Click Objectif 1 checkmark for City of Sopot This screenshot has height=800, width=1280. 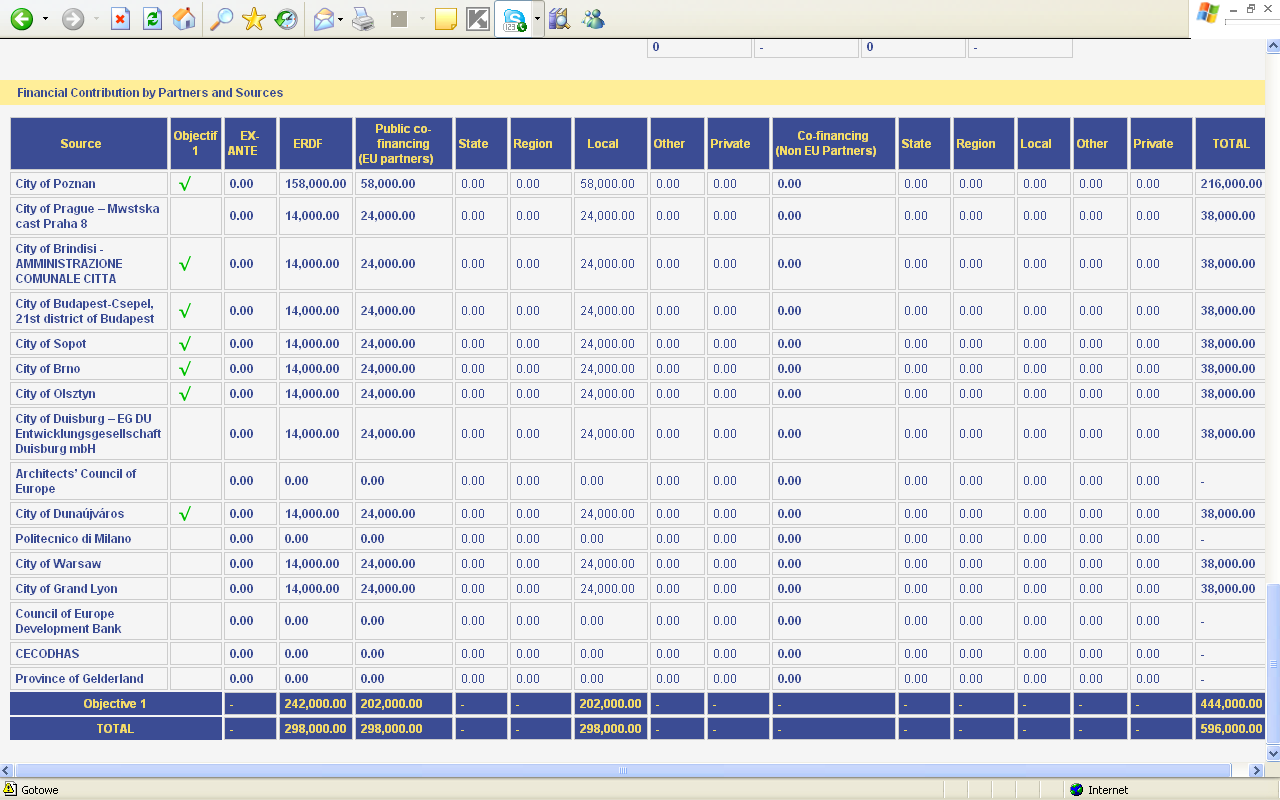point(184,344)
